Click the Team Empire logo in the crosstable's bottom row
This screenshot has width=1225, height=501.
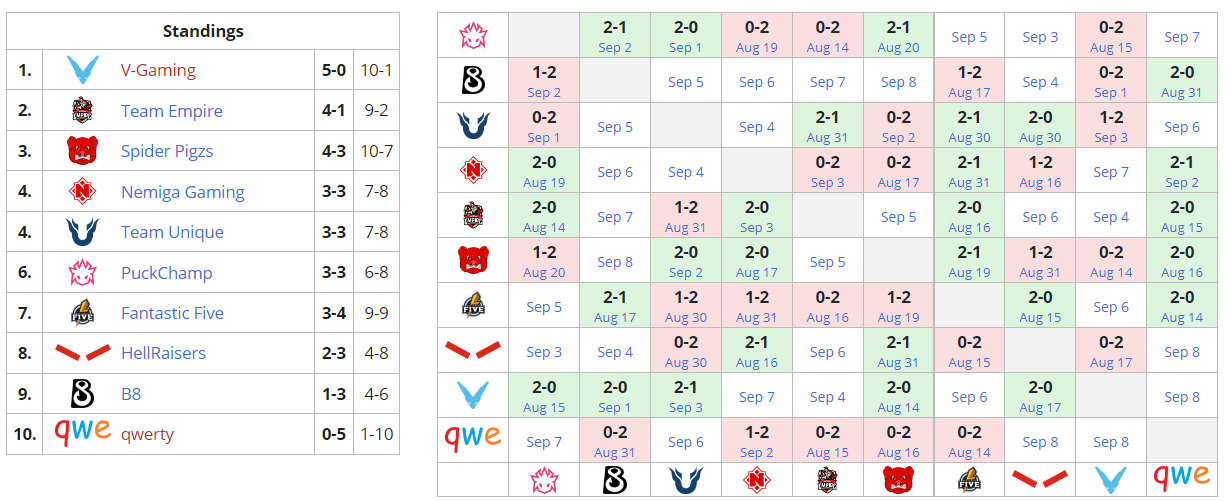point(827,480)
